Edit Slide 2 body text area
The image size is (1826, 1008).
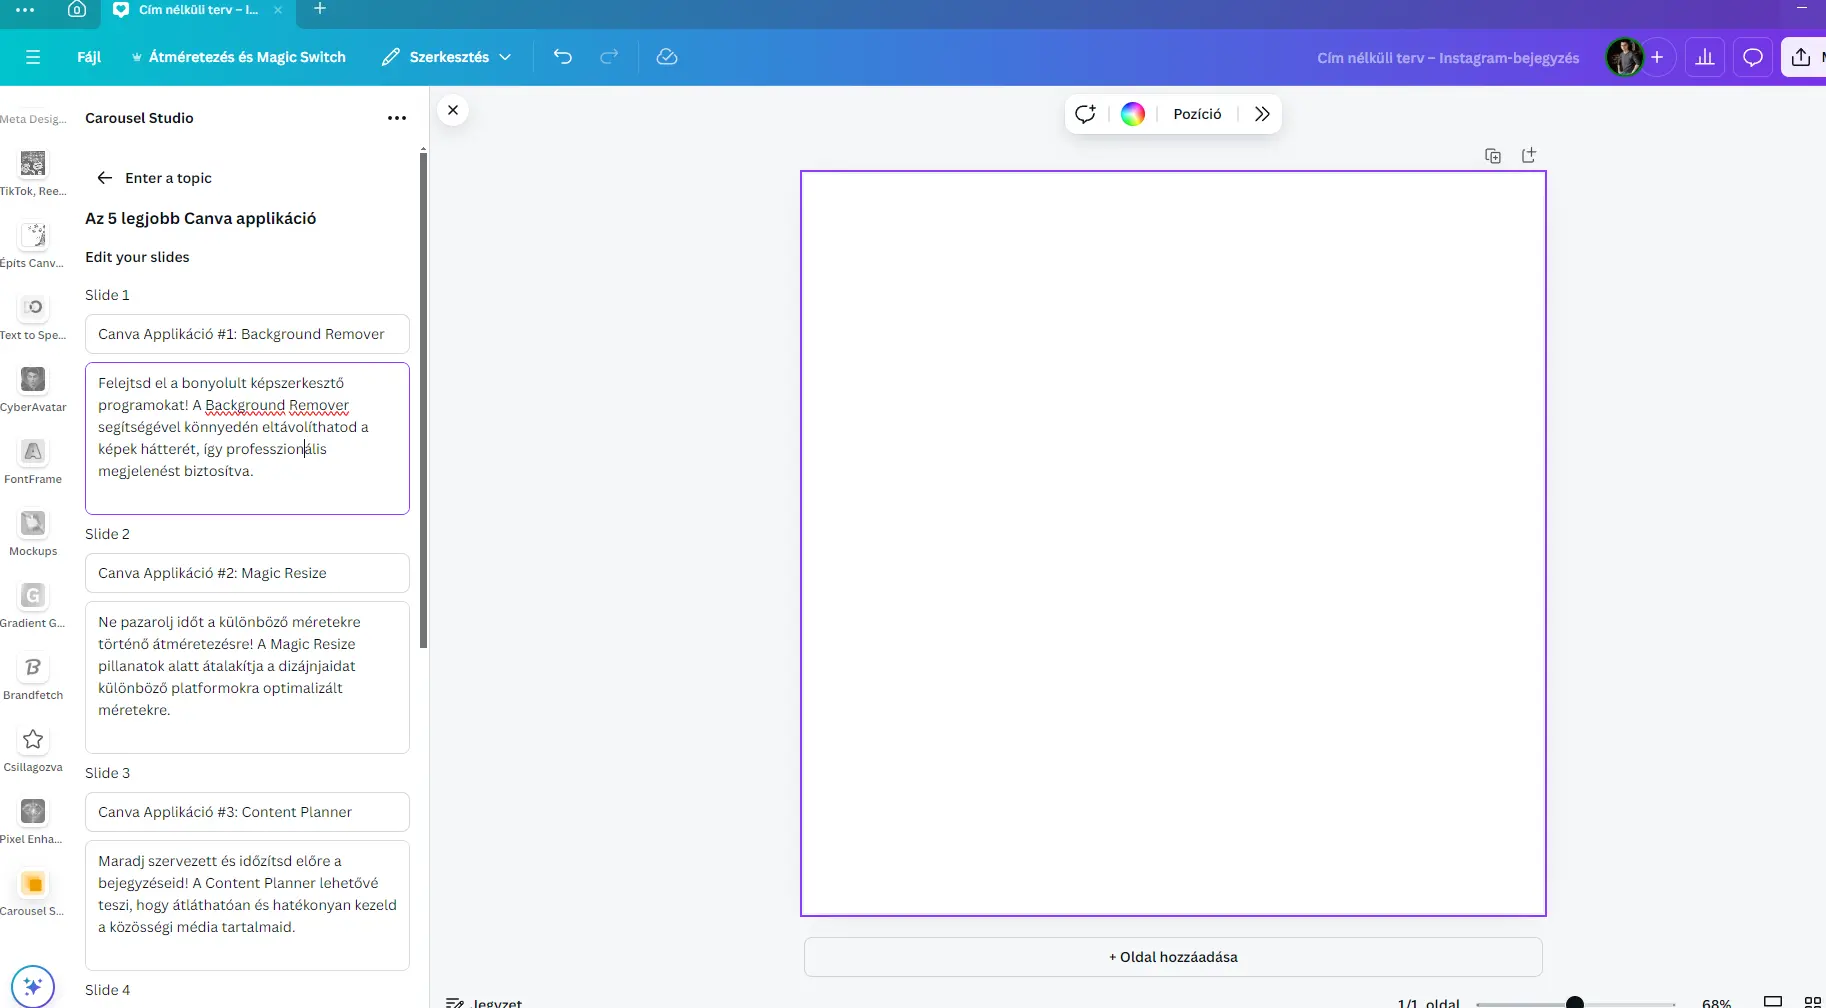(247, 677)
